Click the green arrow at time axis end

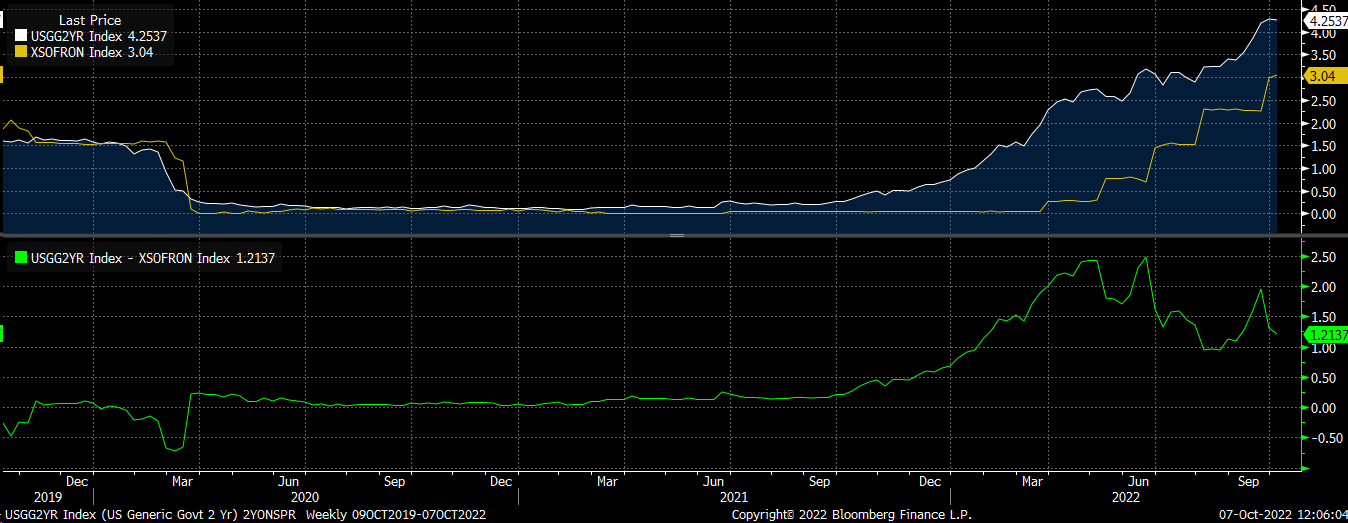click(x=1304, y=468)
